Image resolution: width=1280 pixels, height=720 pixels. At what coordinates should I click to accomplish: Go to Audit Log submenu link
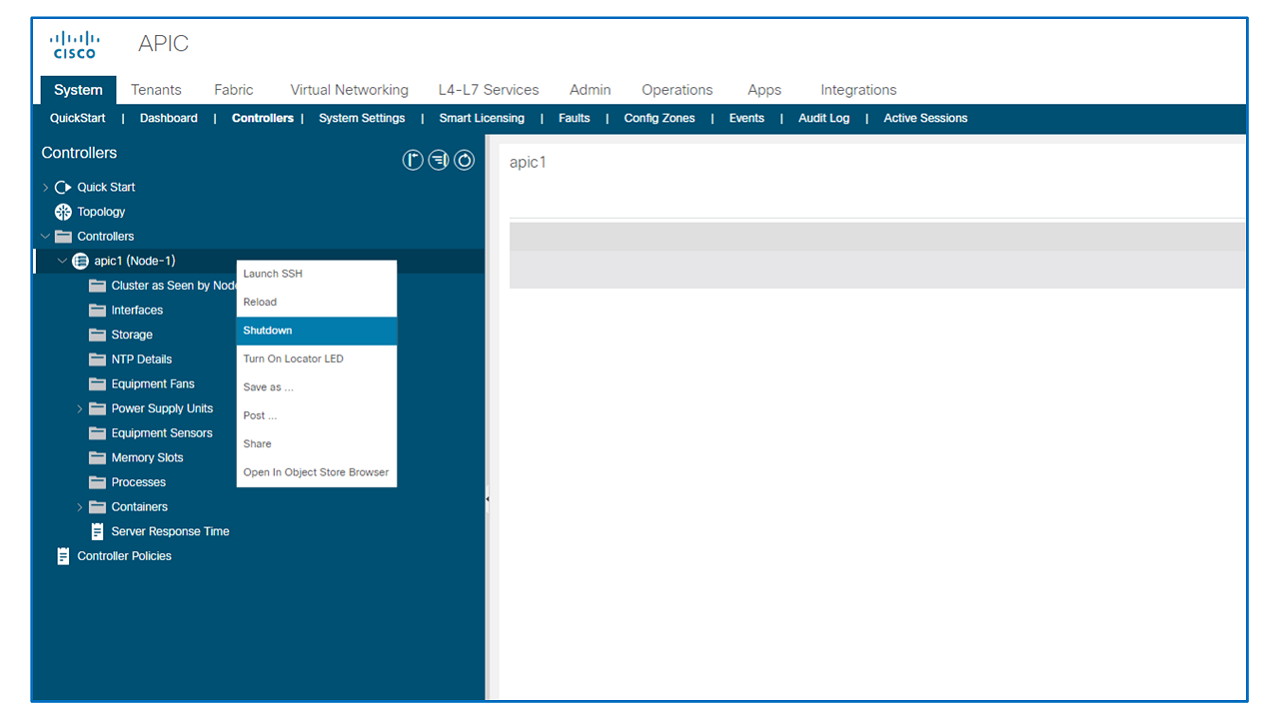[824, 118]
